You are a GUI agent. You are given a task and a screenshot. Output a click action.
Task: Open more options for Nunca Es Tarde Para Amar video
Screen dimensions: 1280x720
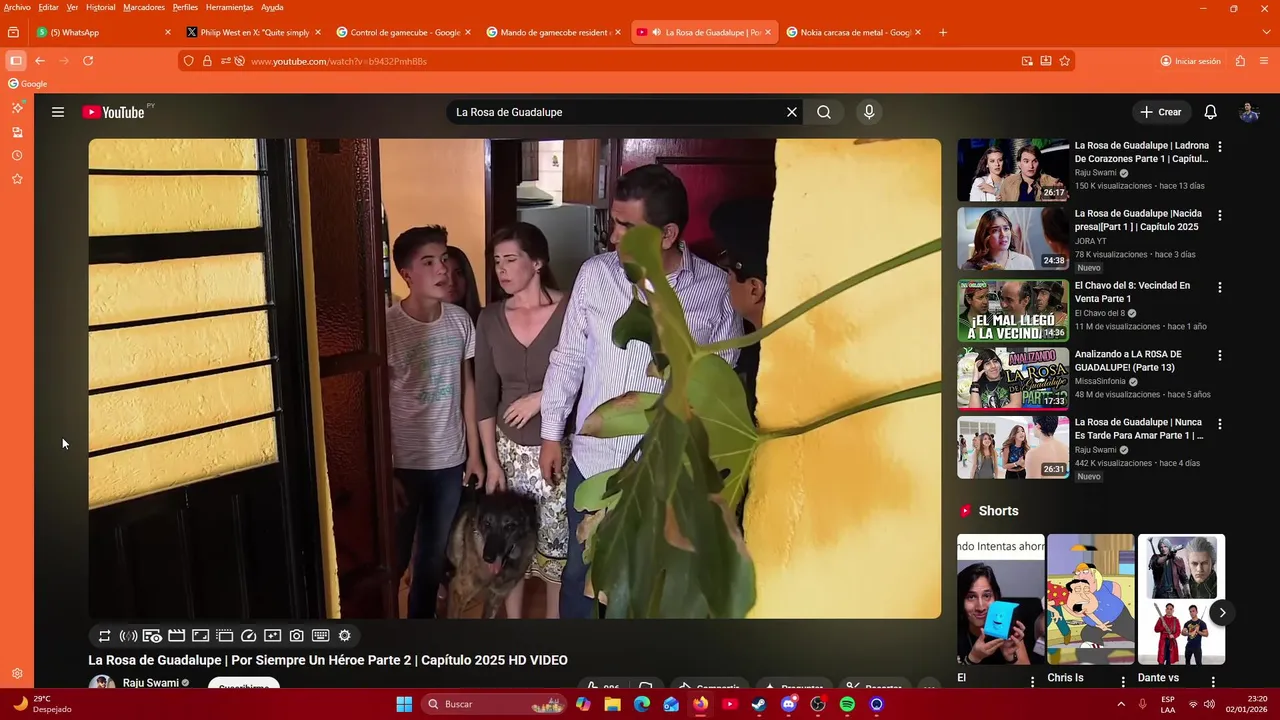point(1219,424)
